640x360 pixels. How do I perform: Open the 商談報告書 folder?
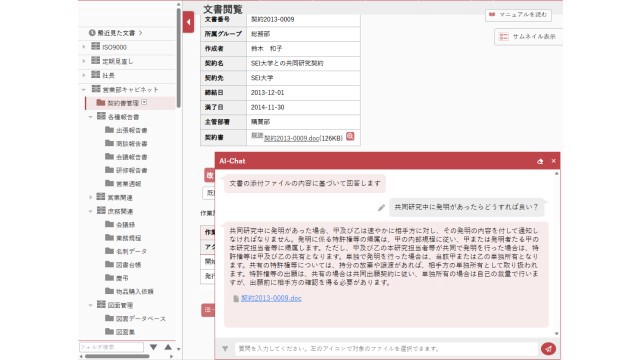point(126,144)
